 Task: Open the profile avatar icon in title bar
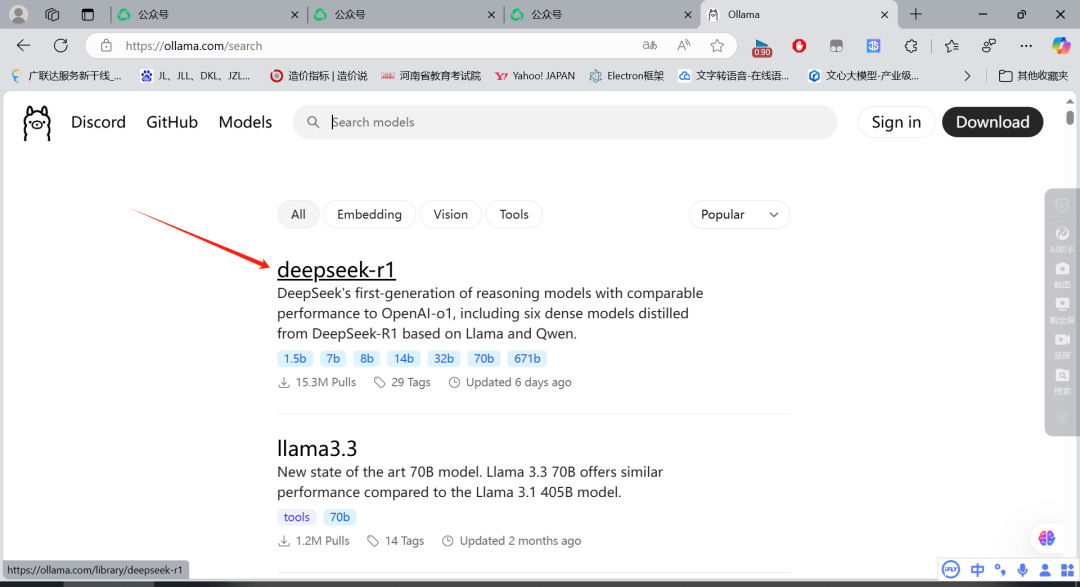point(19,14)
